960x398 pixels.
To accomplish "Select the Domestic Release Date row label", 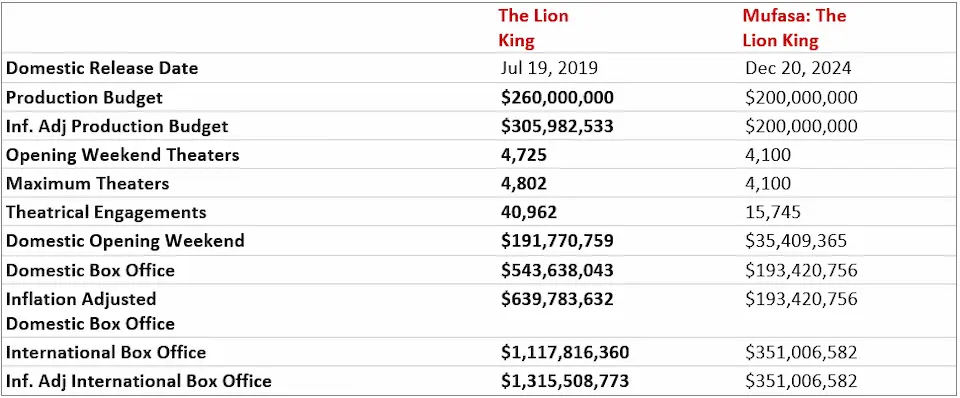I will click(x=102, y=68).
